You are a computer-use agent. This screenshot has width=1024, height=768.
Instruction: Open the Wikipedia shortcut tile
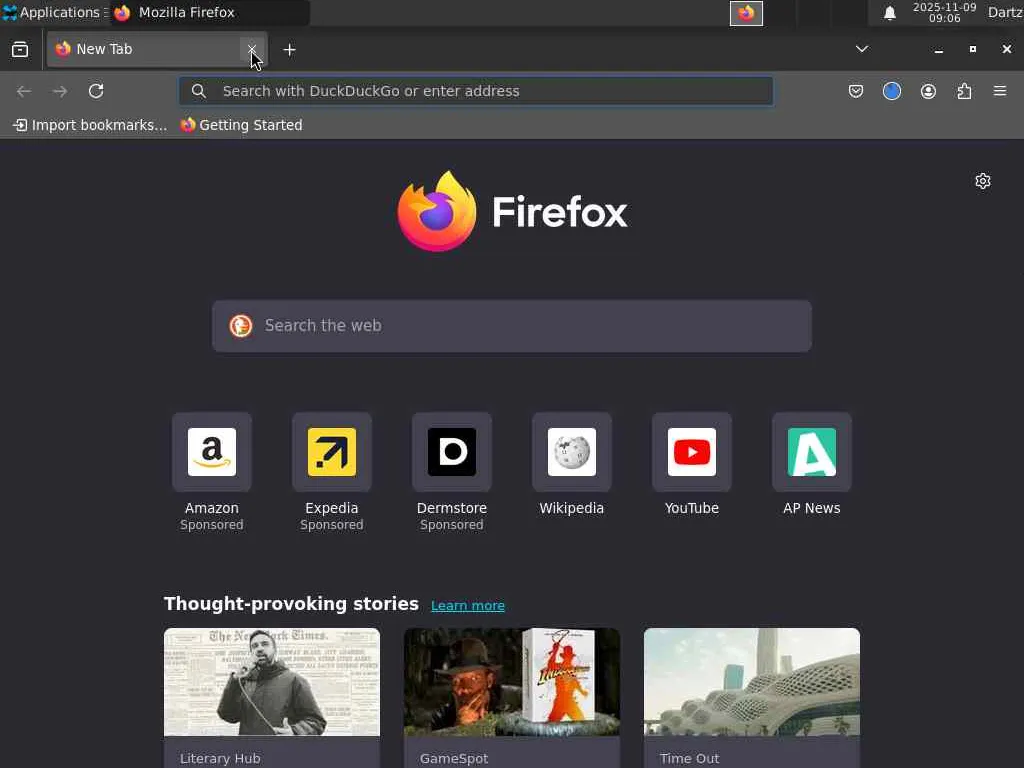click(572, 452)
